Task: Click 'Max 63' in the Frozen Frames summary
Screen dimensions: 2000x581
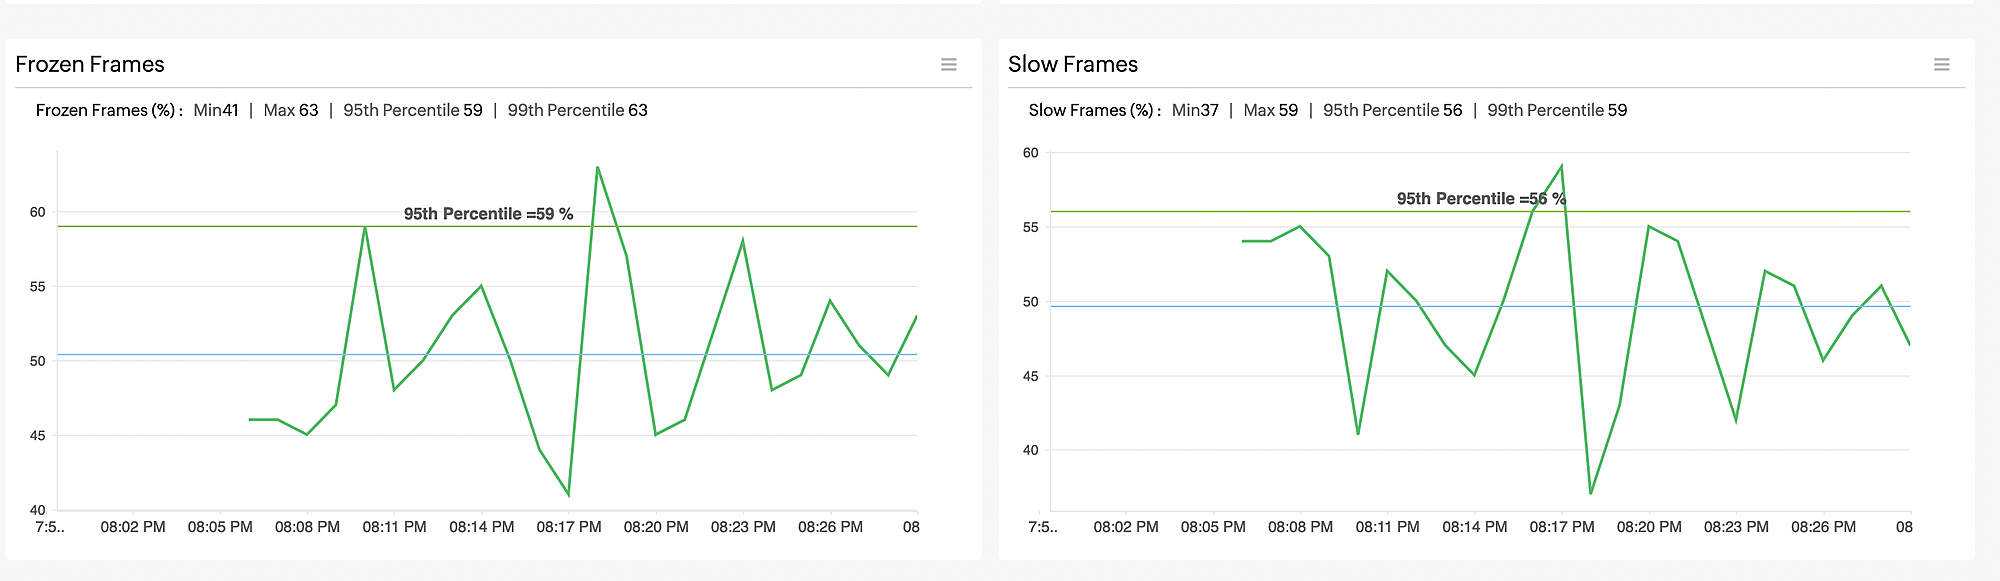Action: click(x=291, y=110)
